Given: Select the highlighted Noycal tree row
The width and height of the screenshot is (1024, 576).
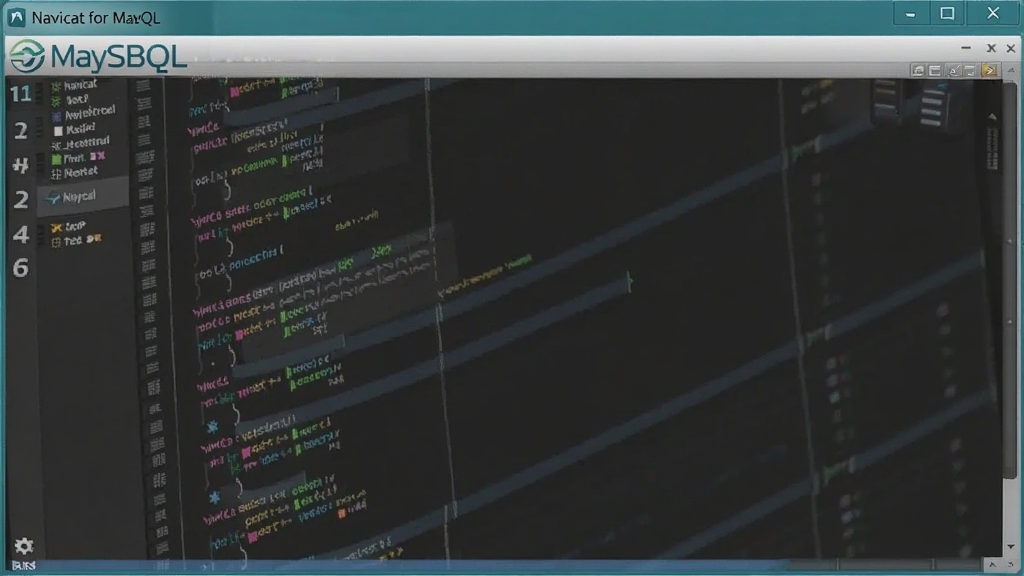Looking at the screenshot, I should [x=83, y=196].
